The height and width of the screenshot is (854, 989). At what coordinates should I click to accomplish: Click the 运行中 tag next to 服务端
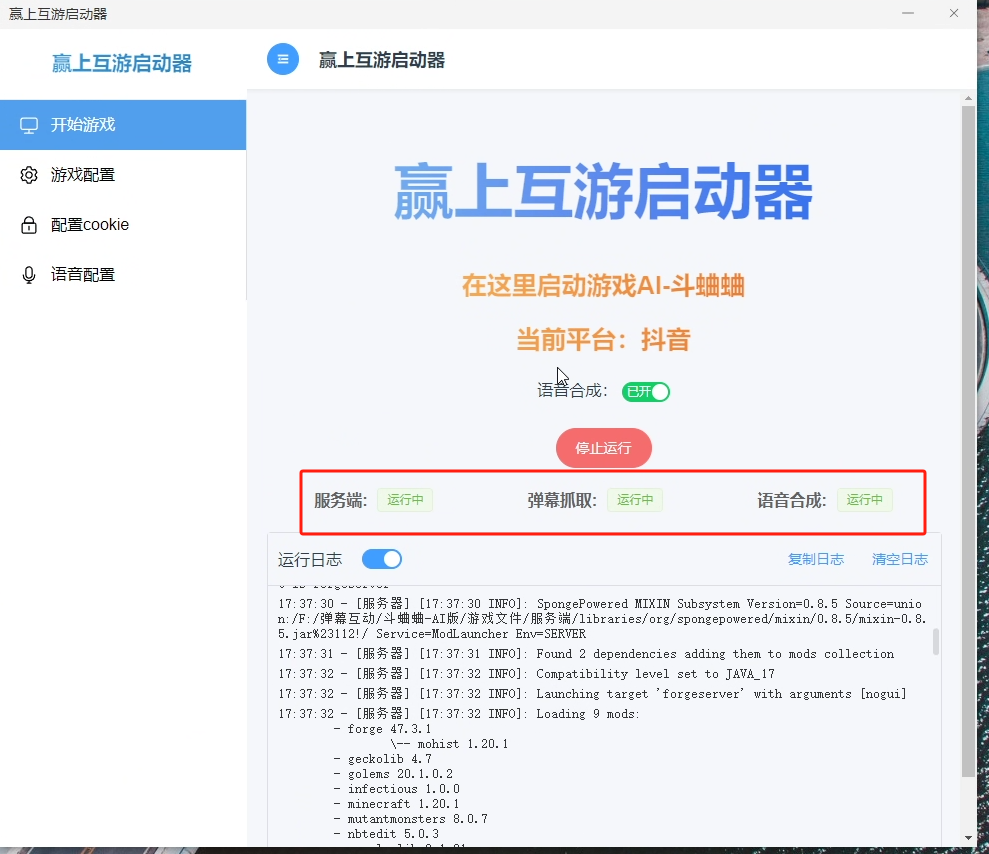click(405, 500)
